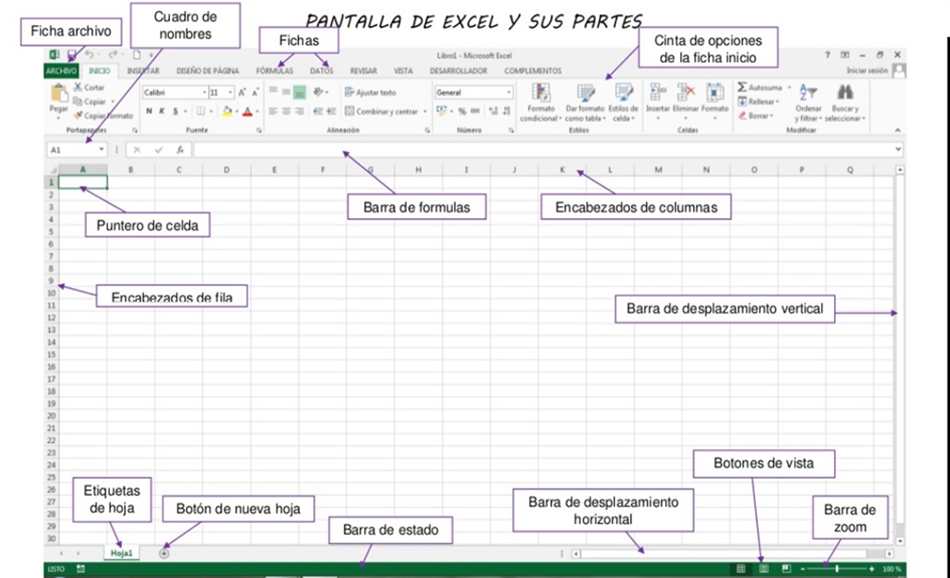
Task: Click the increase indent icon
Action: pos(331,111)
